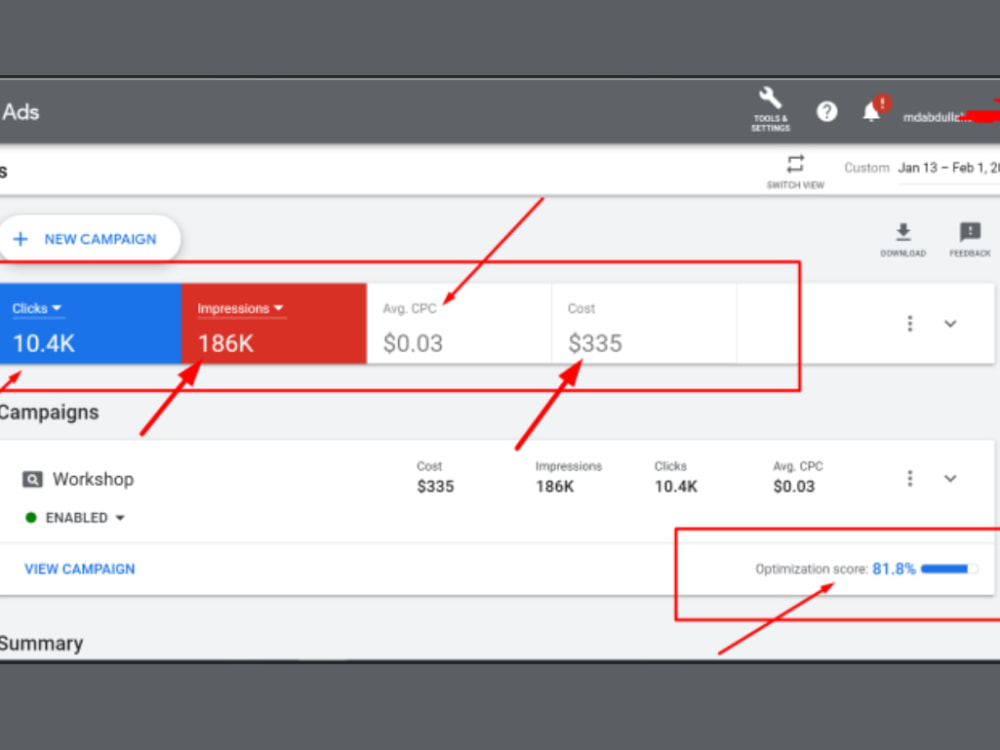Open the Workshop campaign name
Viewport: 1000px width, 750px height.
tap(93, 479)
